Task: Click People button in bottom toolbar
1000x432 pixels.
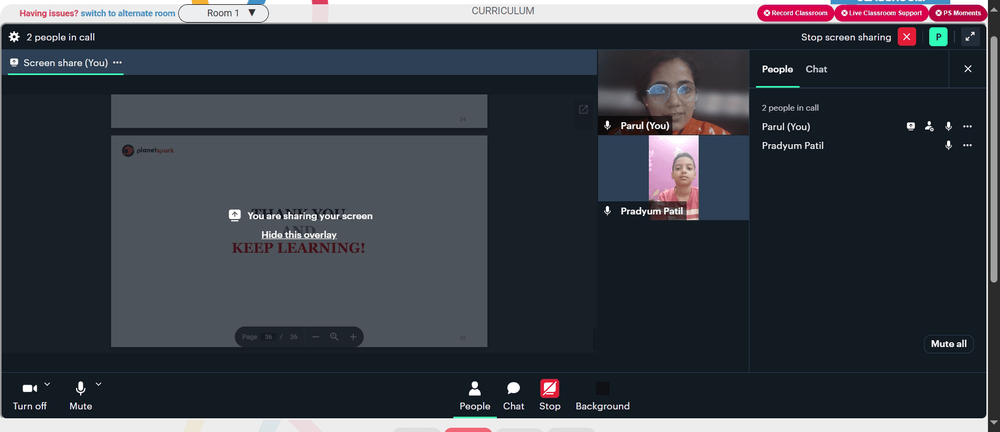Action: [474, 396]
